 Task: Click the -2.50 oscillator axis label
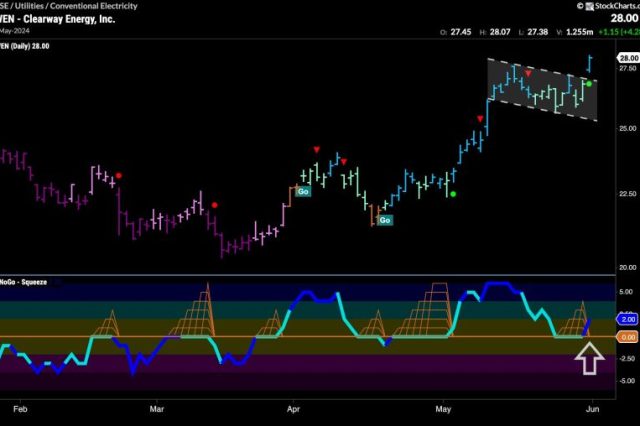(x=627, y=359)
